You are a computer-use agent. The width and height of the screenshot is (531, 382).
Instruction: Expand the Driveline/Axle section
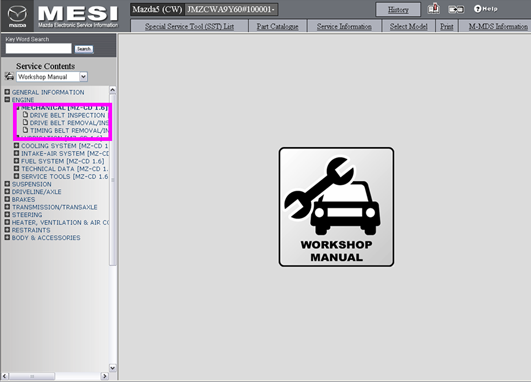[x=7, y=191]
